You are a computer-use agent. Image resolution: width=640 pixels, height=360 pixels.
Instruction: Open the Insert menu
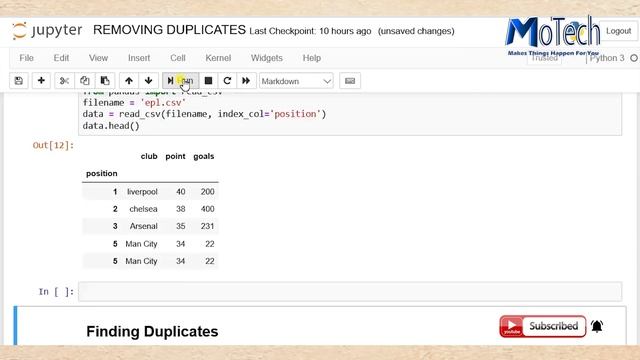pos(139,58)
